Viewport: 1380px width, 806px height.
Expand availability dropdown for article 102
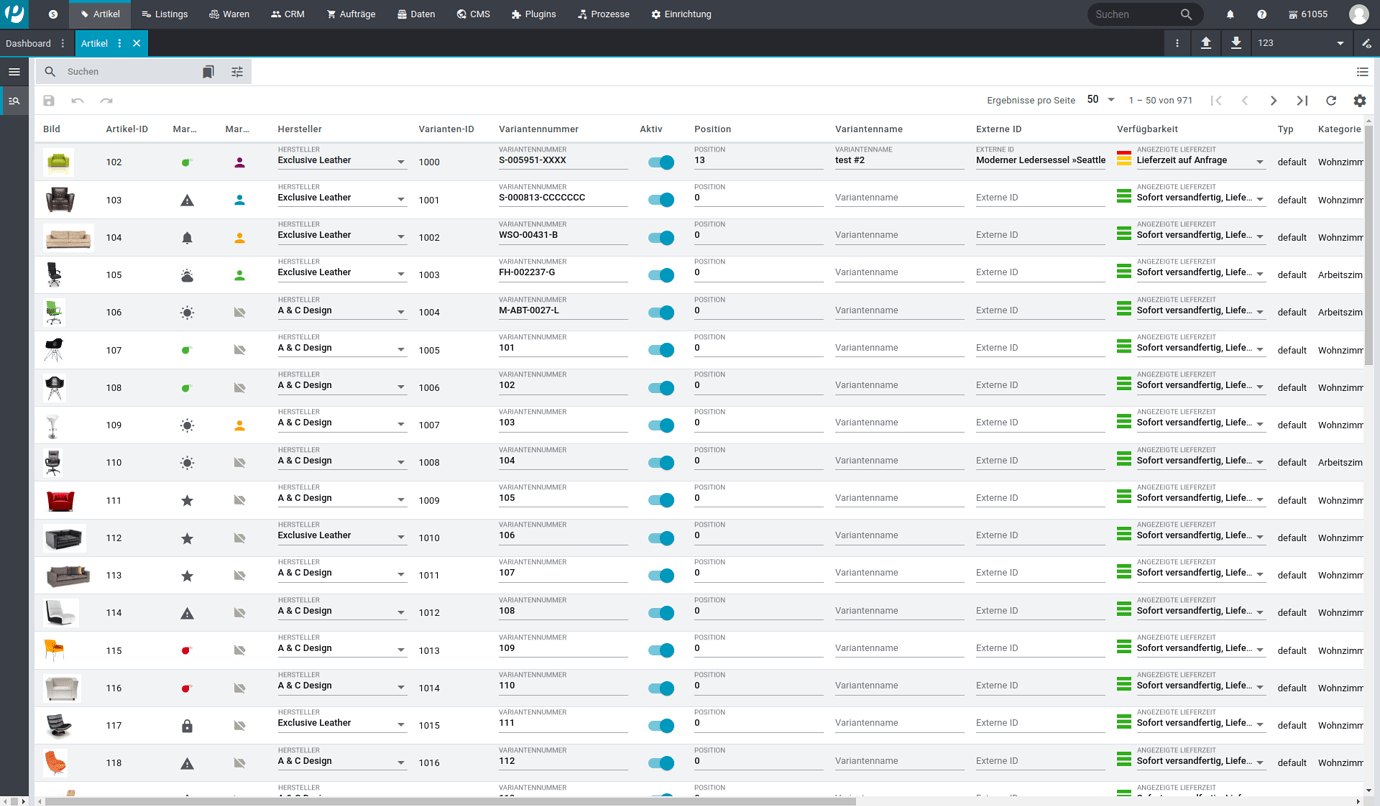pos(1259,162)
